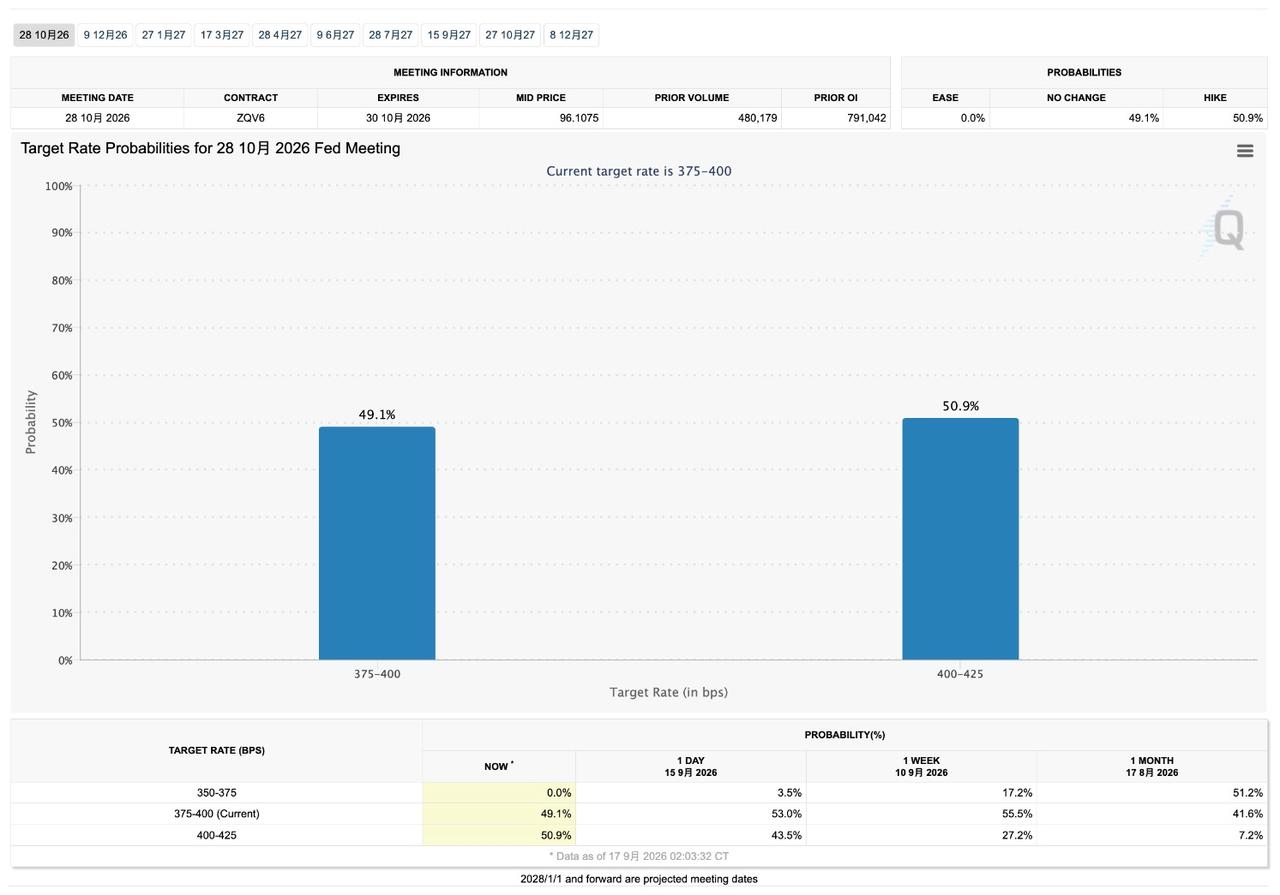Image resolution: width=1280 pixels, height=895 pixels.
Task: Click the NOW column header
Action: [x=499, y=766]
